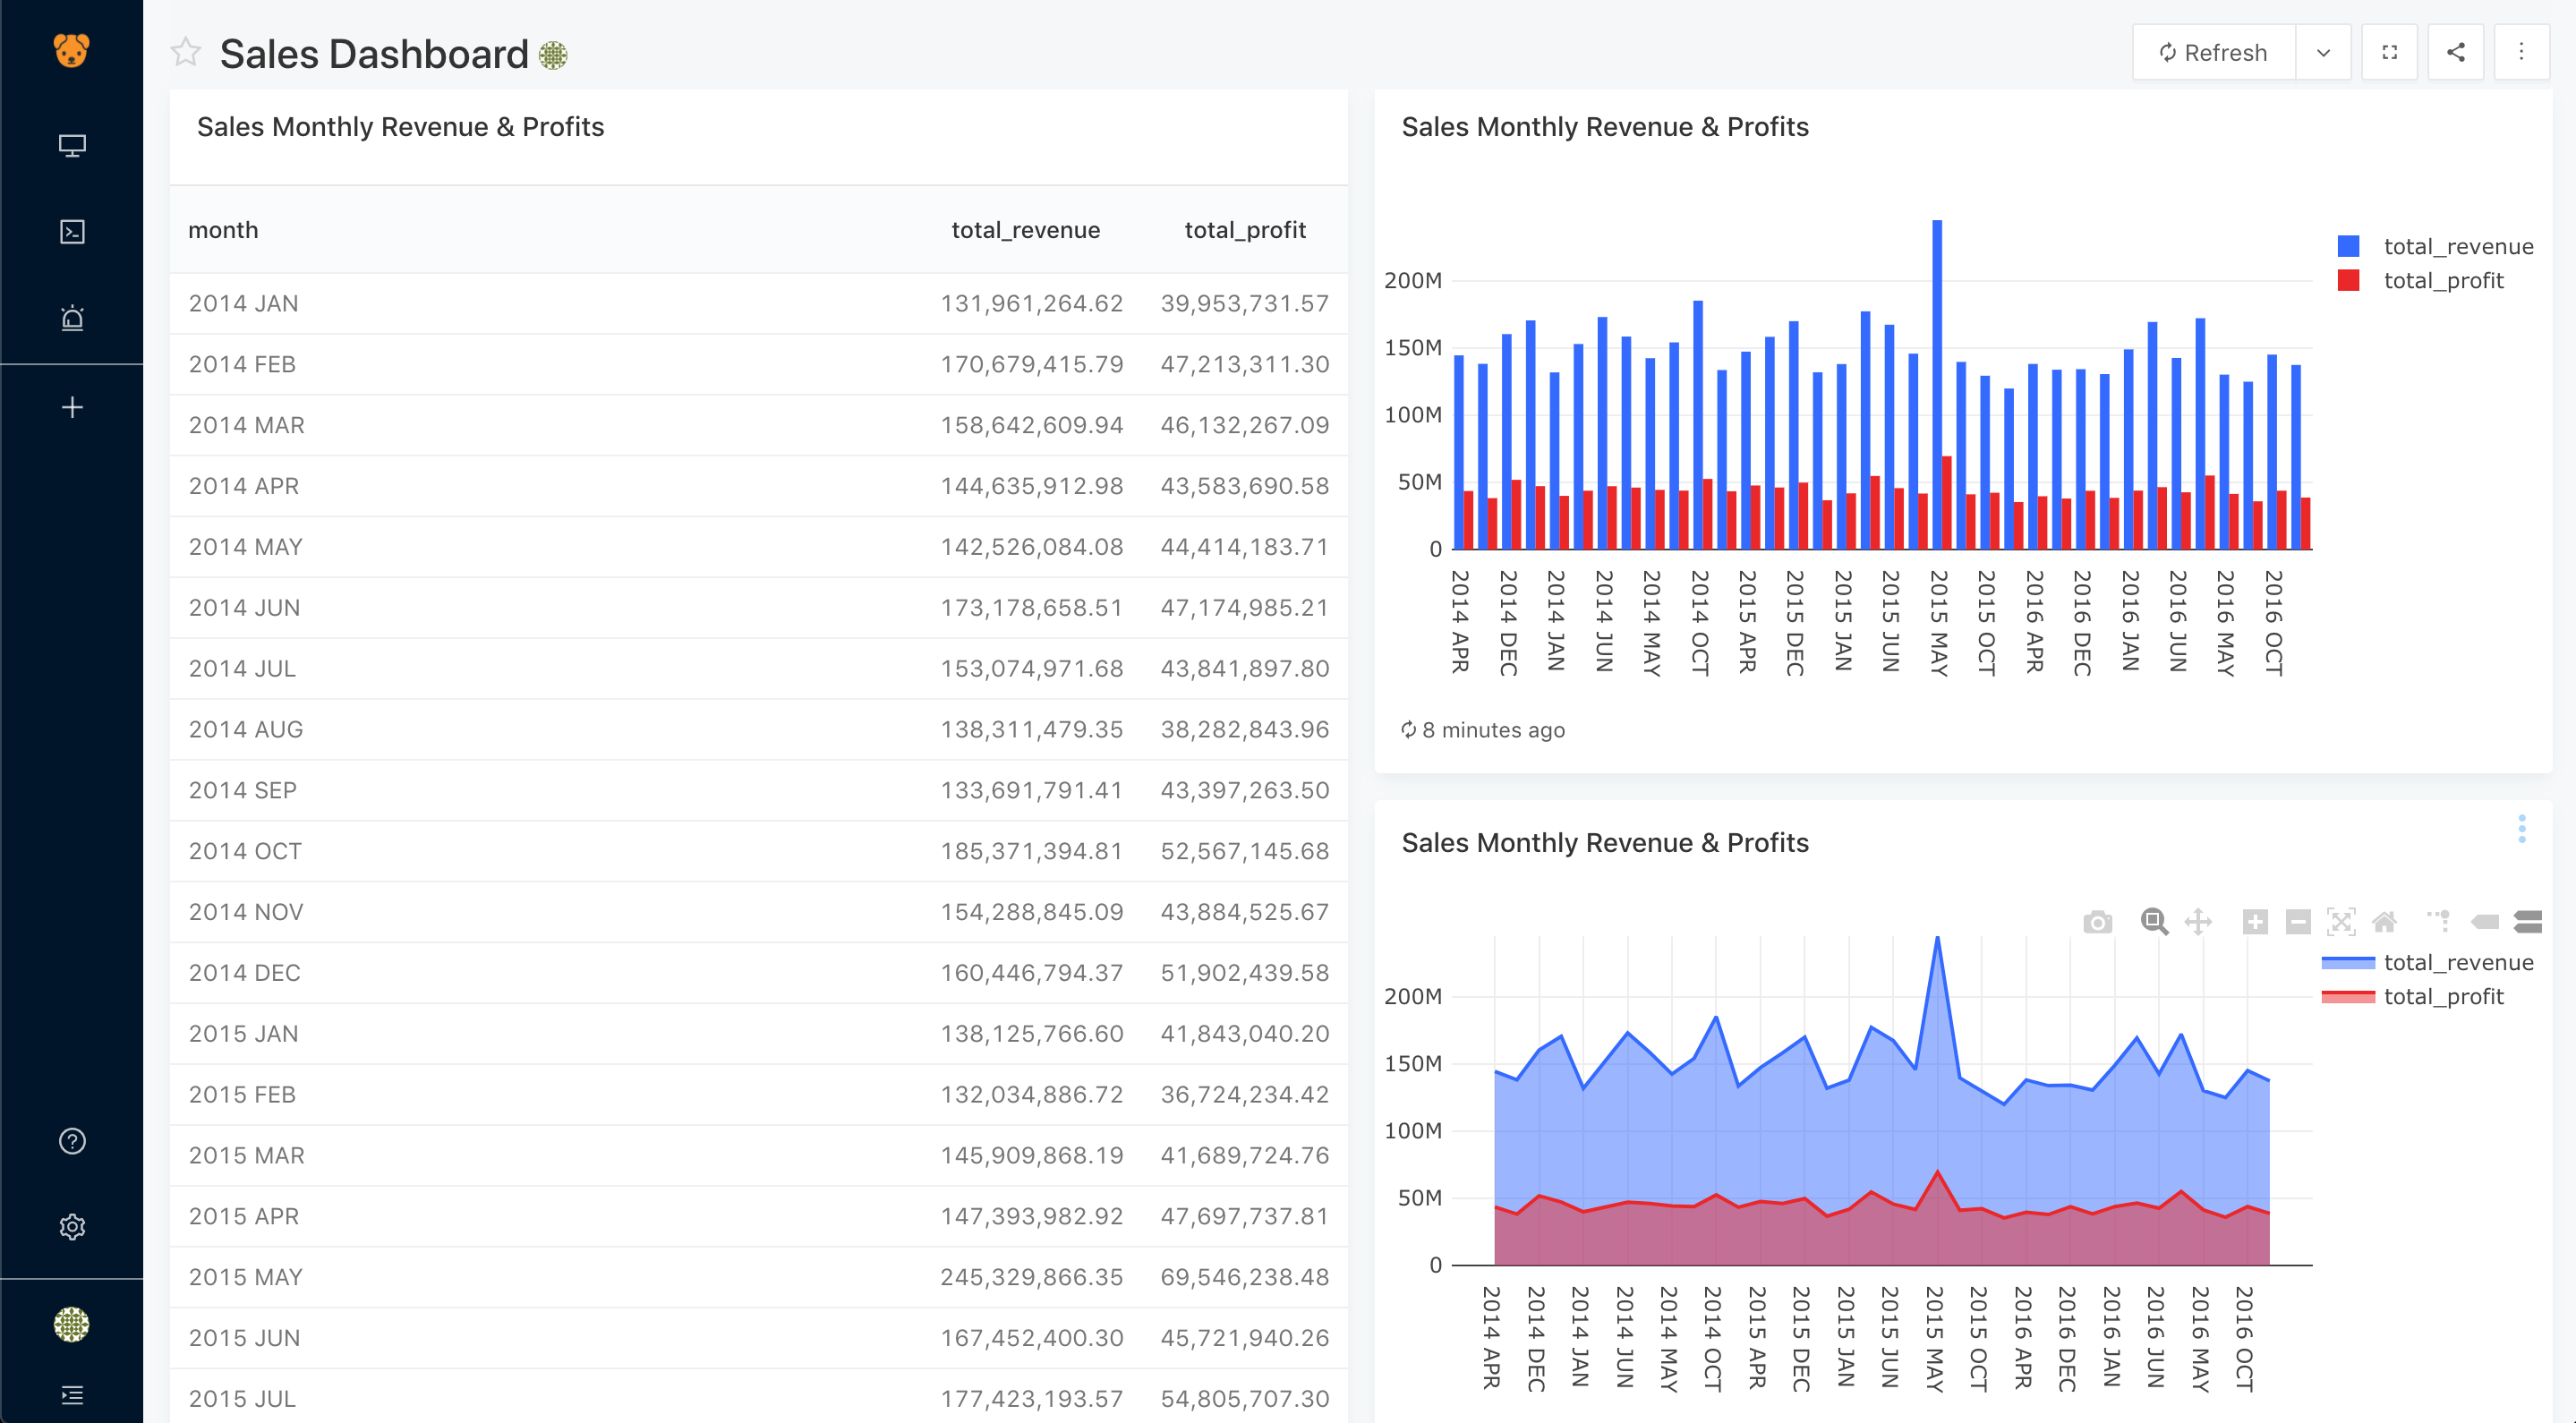Click the three-dot menu on dashboard

(x=2521, y=53)
